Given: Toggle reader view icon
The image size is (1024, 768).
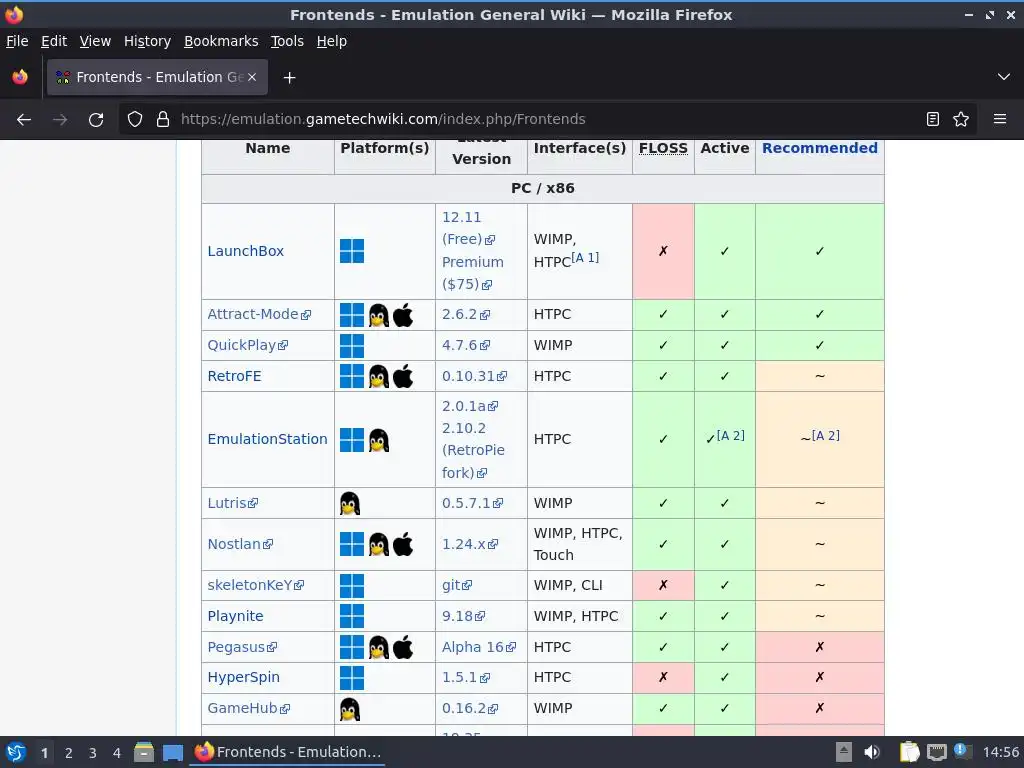Looking at the screenshot, I should (x=933, y=120).
